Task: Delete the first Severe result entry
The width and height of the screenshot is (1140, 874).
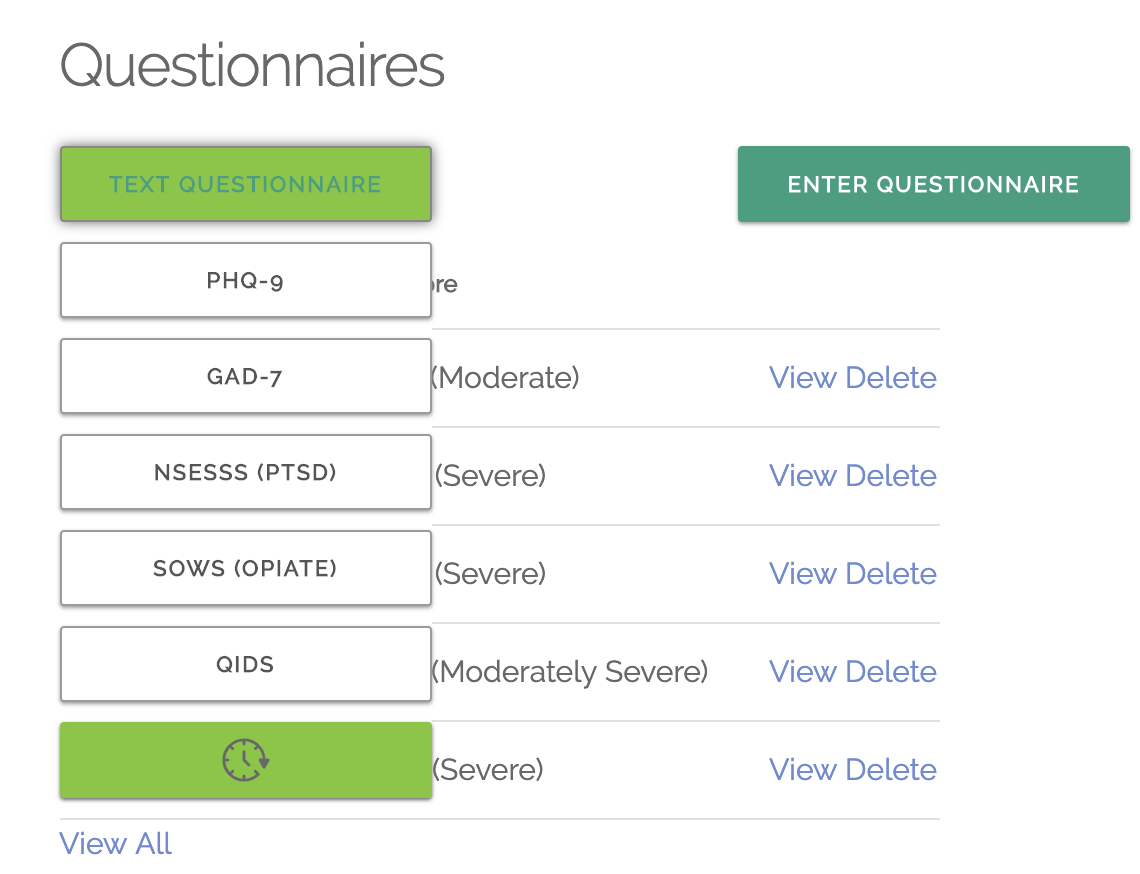Action: click(x=891, y=476)
